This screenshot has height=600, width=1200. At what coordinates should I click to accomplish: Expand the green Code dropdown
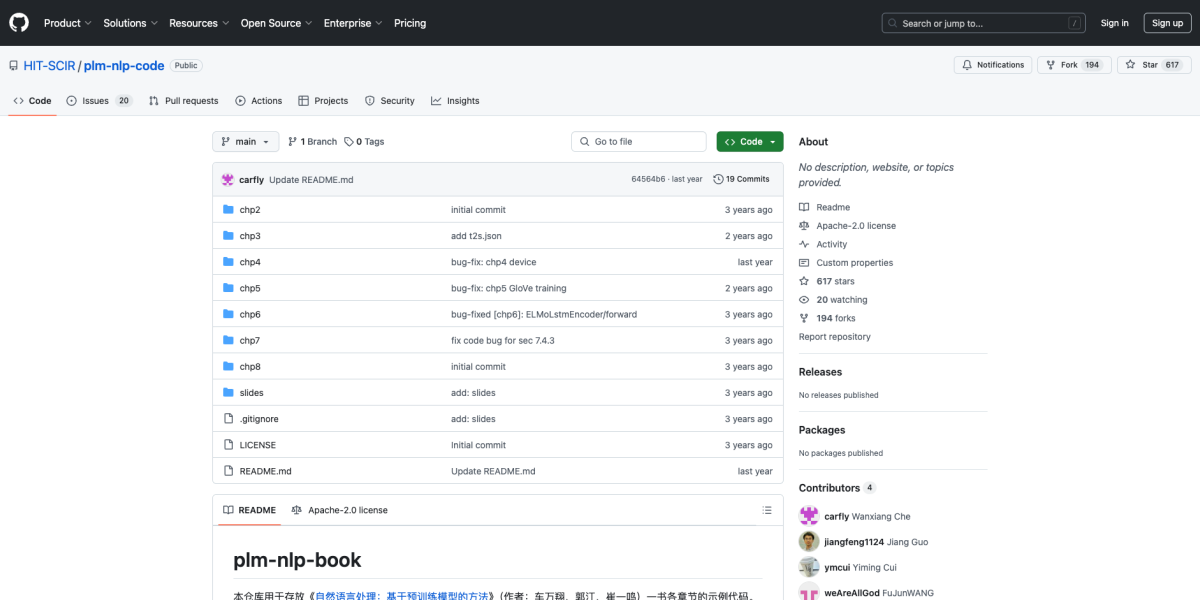(x=749, y=141)
